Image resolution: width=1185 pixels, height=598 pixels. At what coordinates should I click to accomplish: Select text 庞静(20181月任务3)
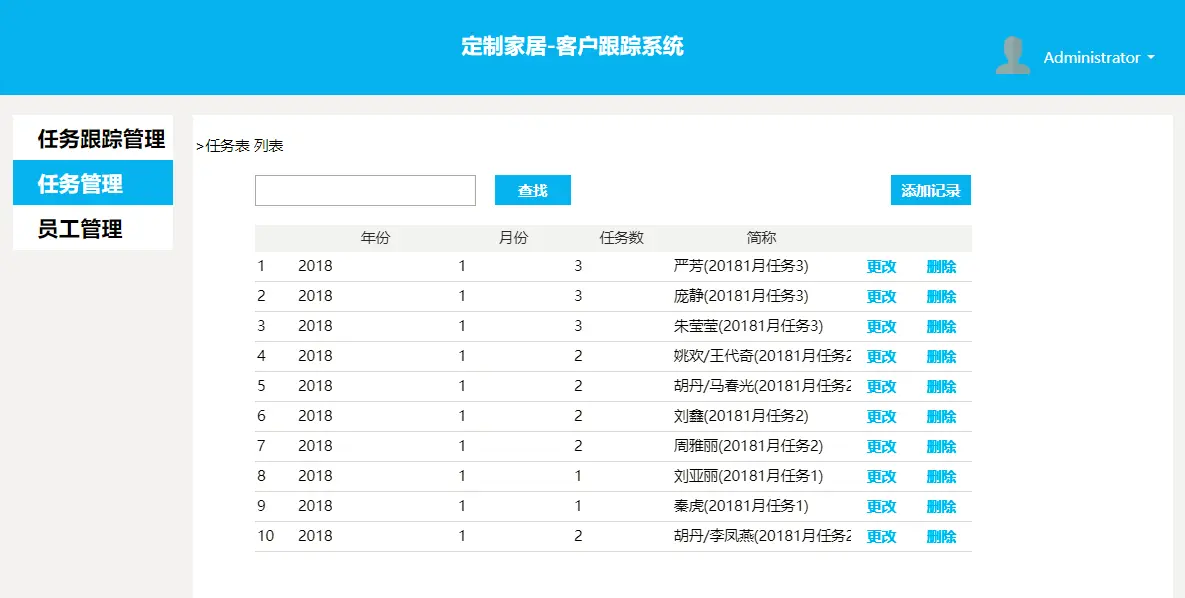[x=741, y=296]
